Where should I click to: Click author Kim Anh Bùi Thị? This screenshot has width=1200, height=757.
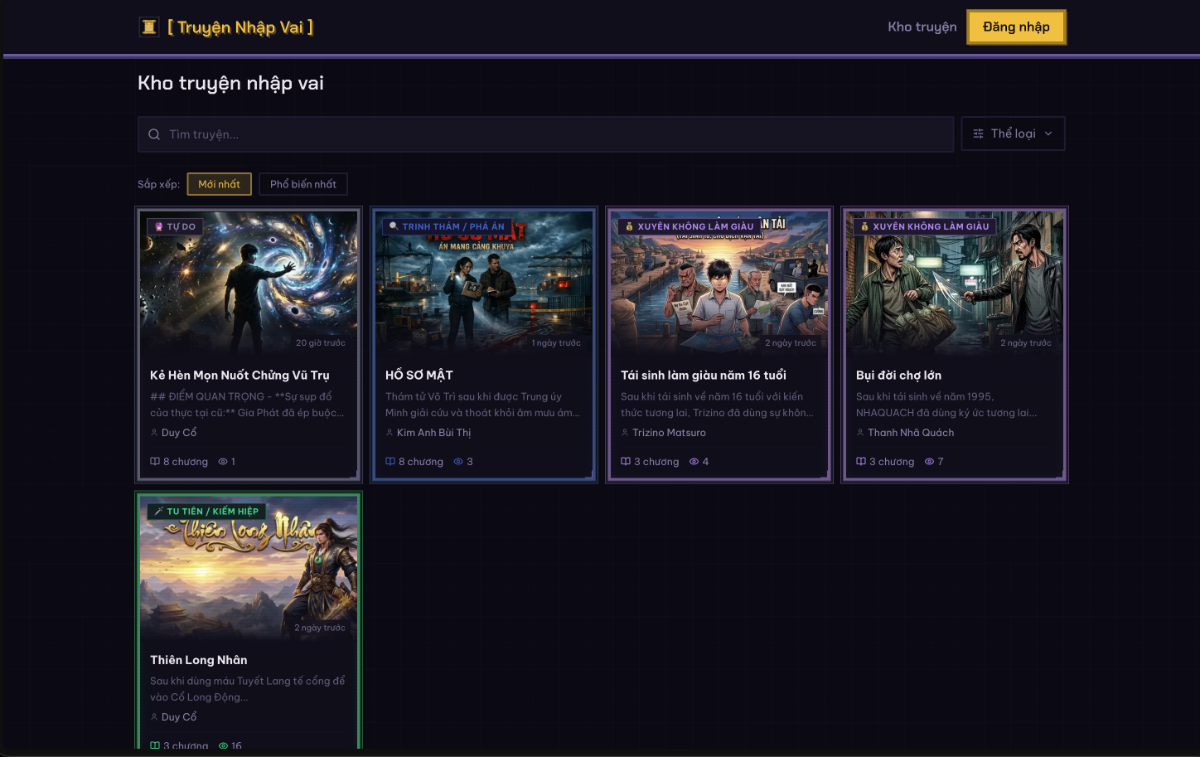point(434,433)
